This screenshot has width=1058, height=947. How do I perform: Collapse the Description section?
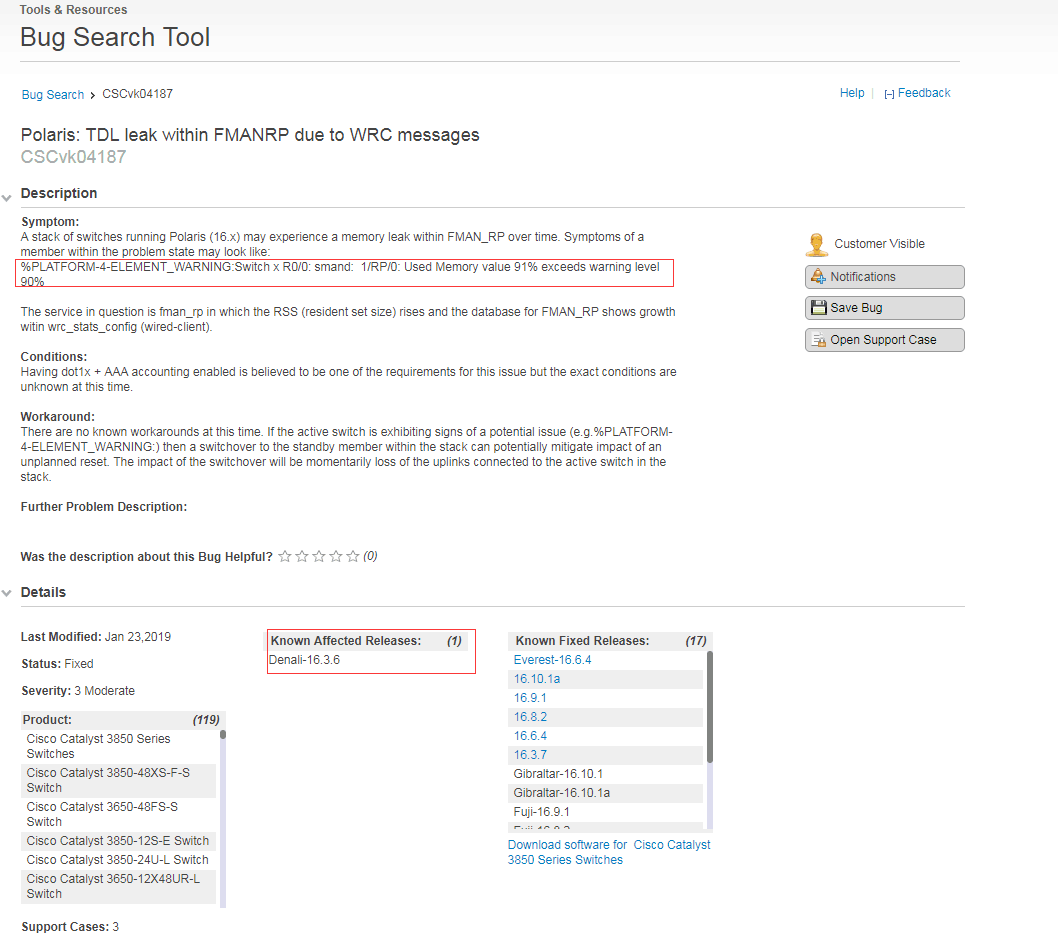[7, 196]
